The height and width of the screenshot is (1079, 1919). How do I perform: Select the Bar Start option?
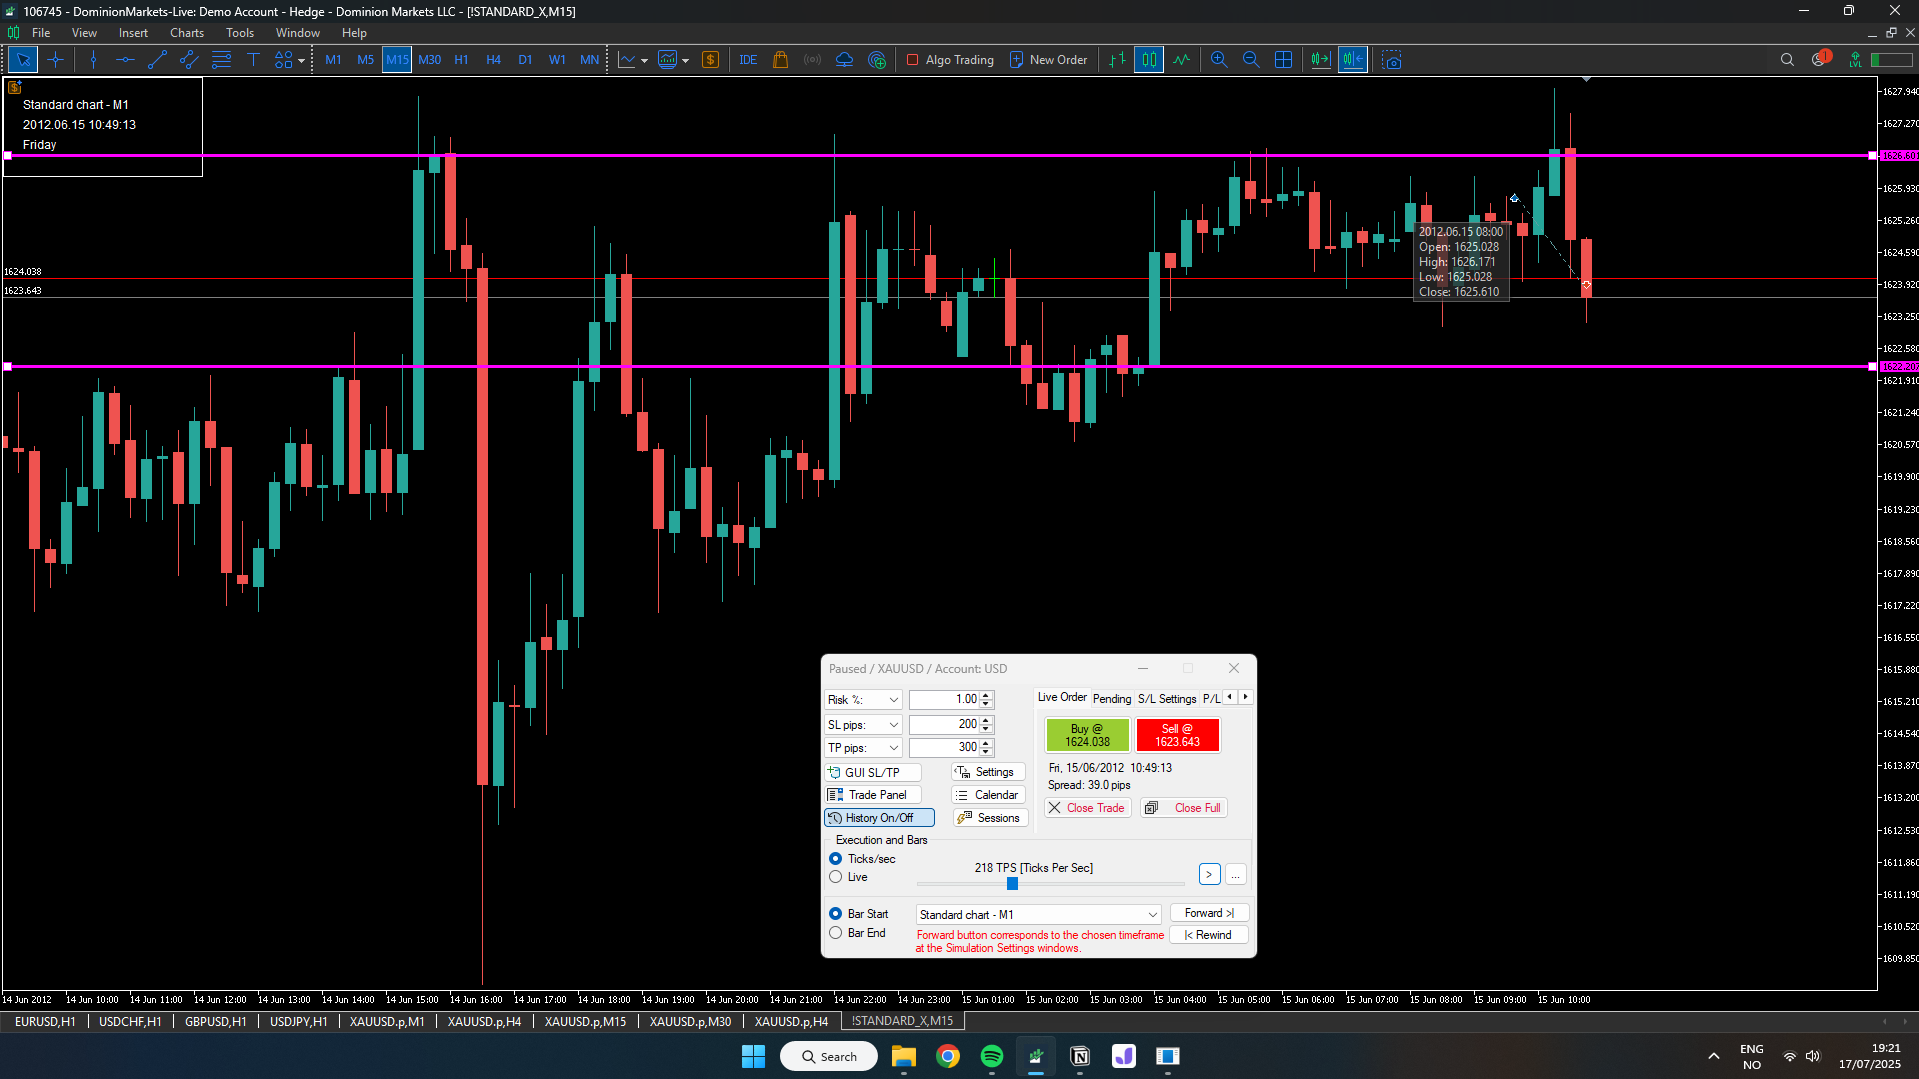click(836, 914)
